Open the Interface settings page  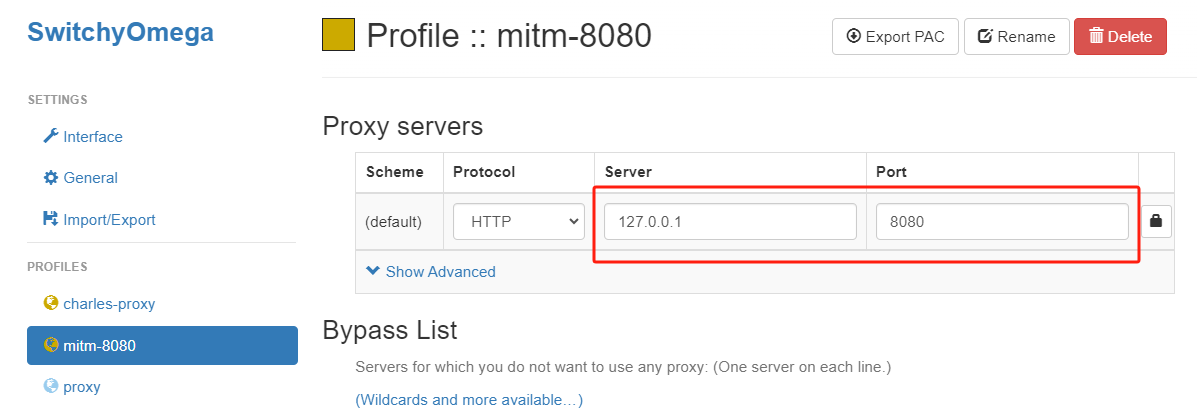[x=92, y=136]
